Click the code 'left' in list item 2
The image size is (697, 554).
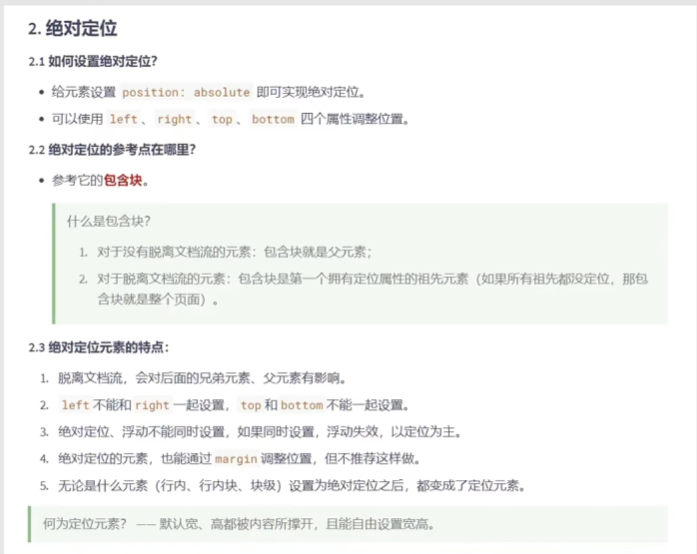pyautogui.click(x=75, y=405)
